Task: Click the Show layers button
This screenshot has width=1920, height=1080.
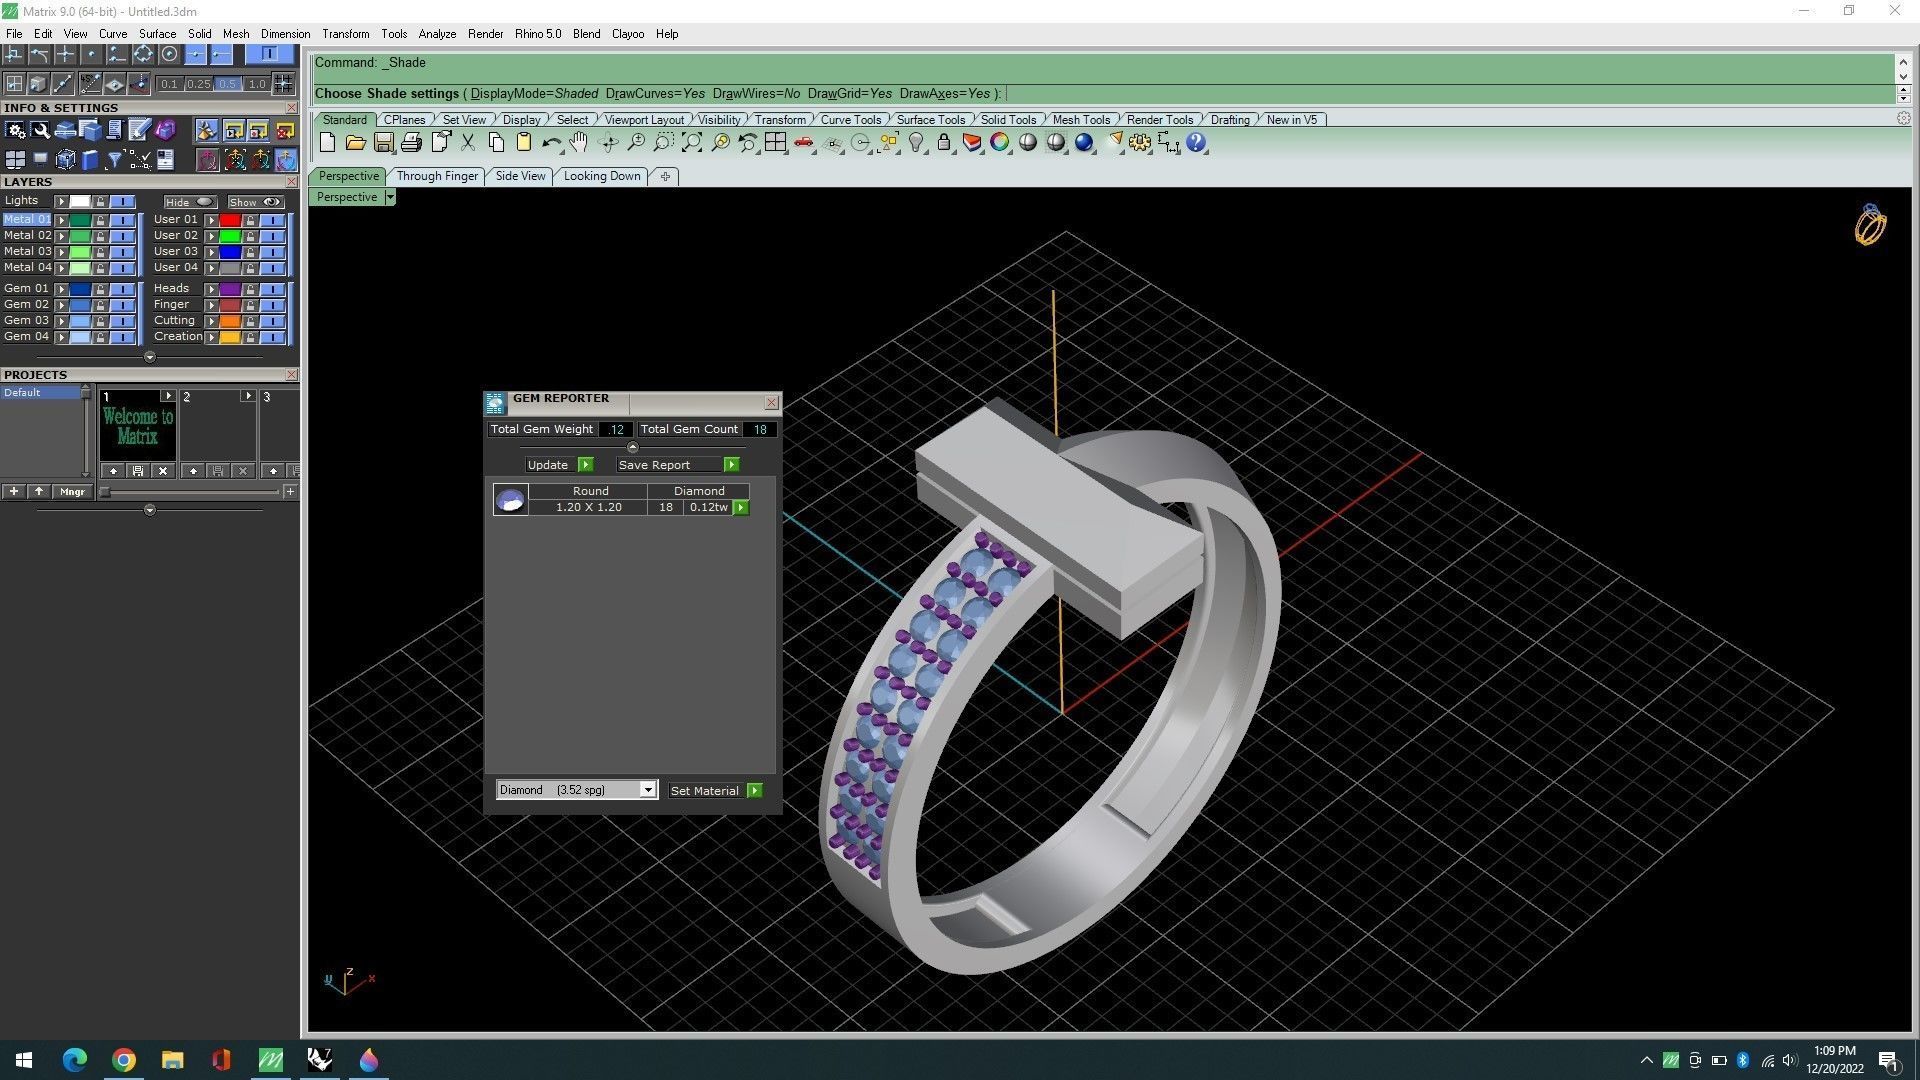Action: pos(256,202)
